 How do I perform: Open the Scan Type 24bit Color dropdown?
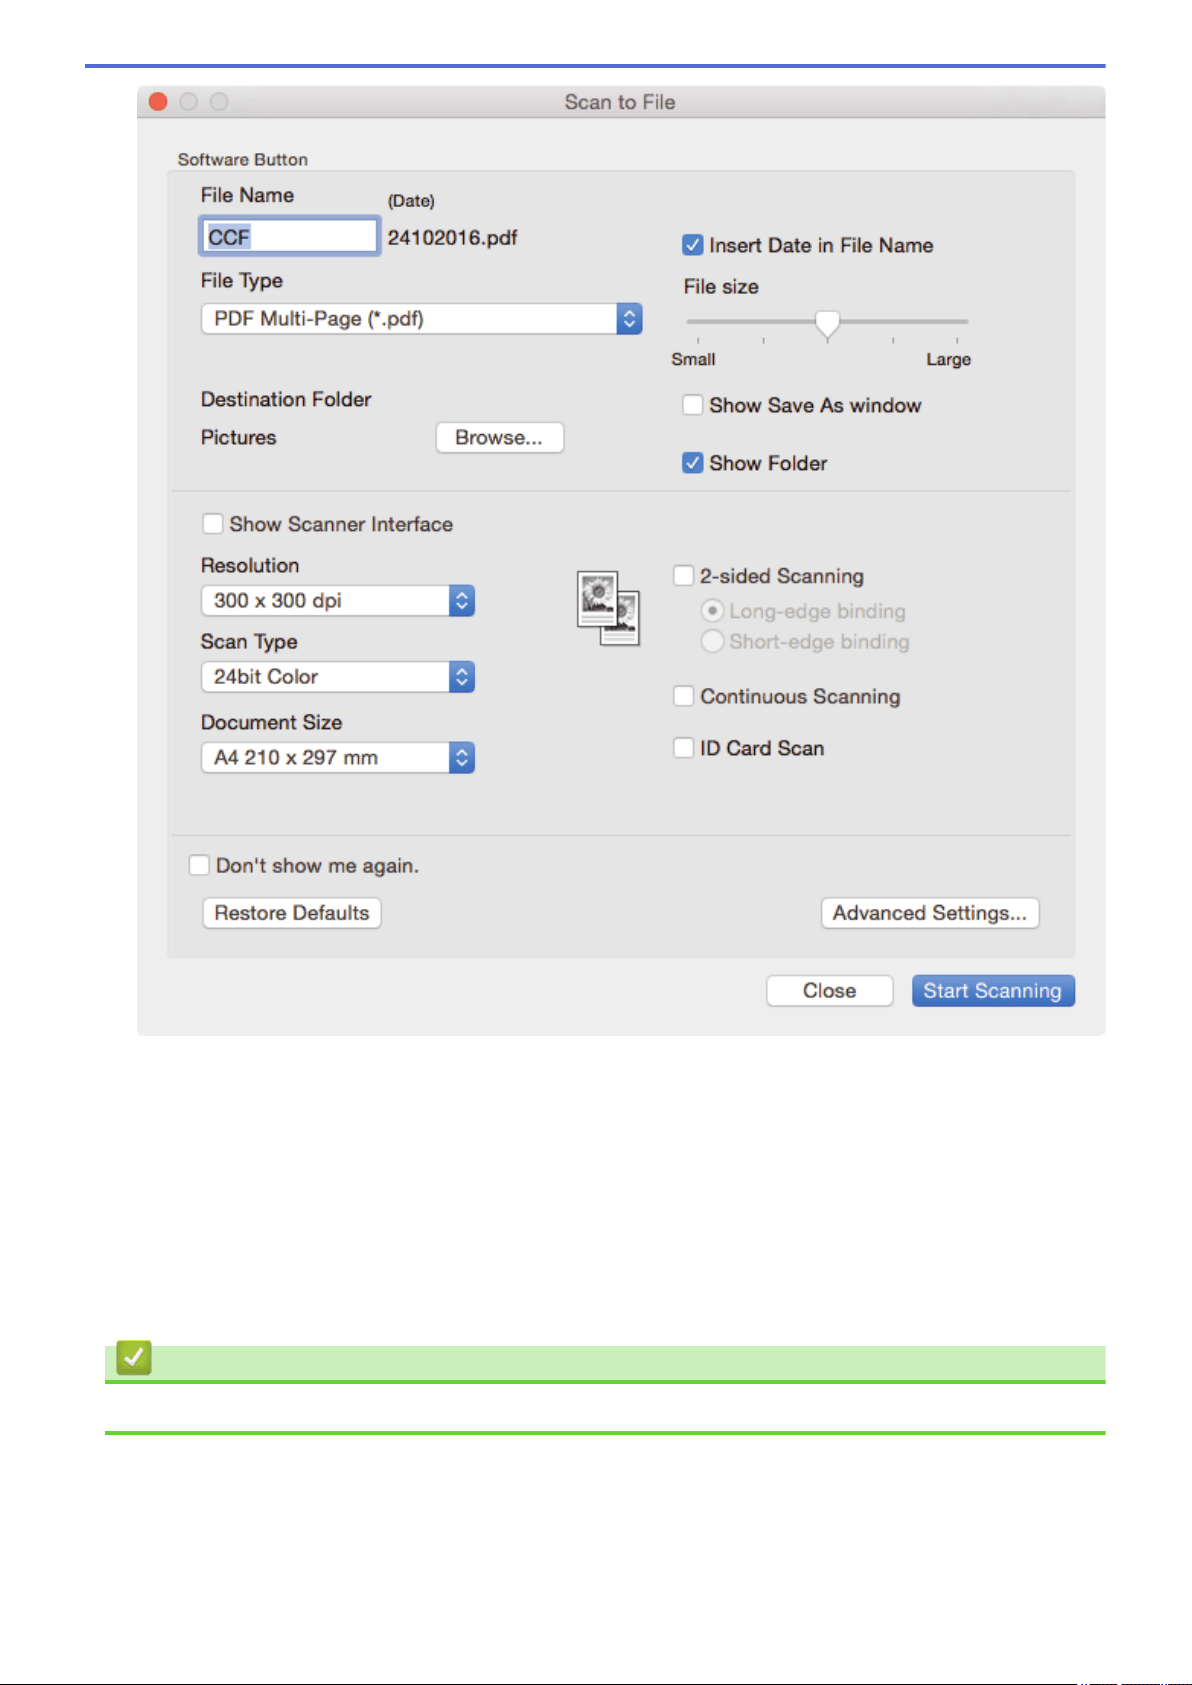click(x=338, y=677)
